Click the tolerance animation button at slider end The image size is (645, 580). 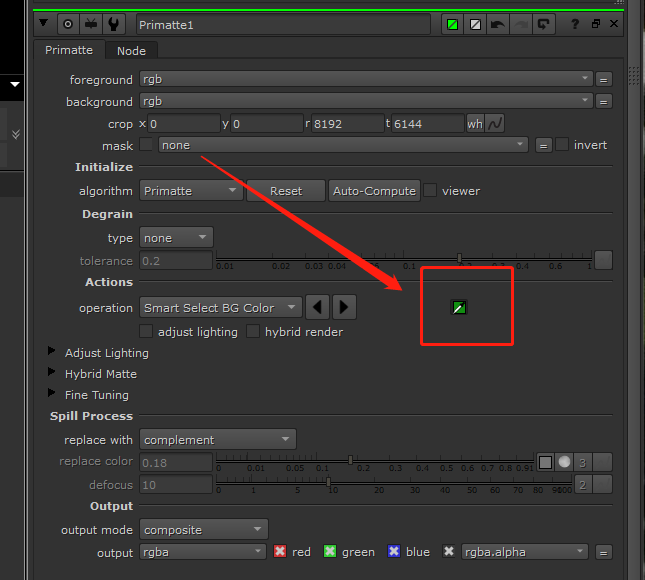pos(603,260)
